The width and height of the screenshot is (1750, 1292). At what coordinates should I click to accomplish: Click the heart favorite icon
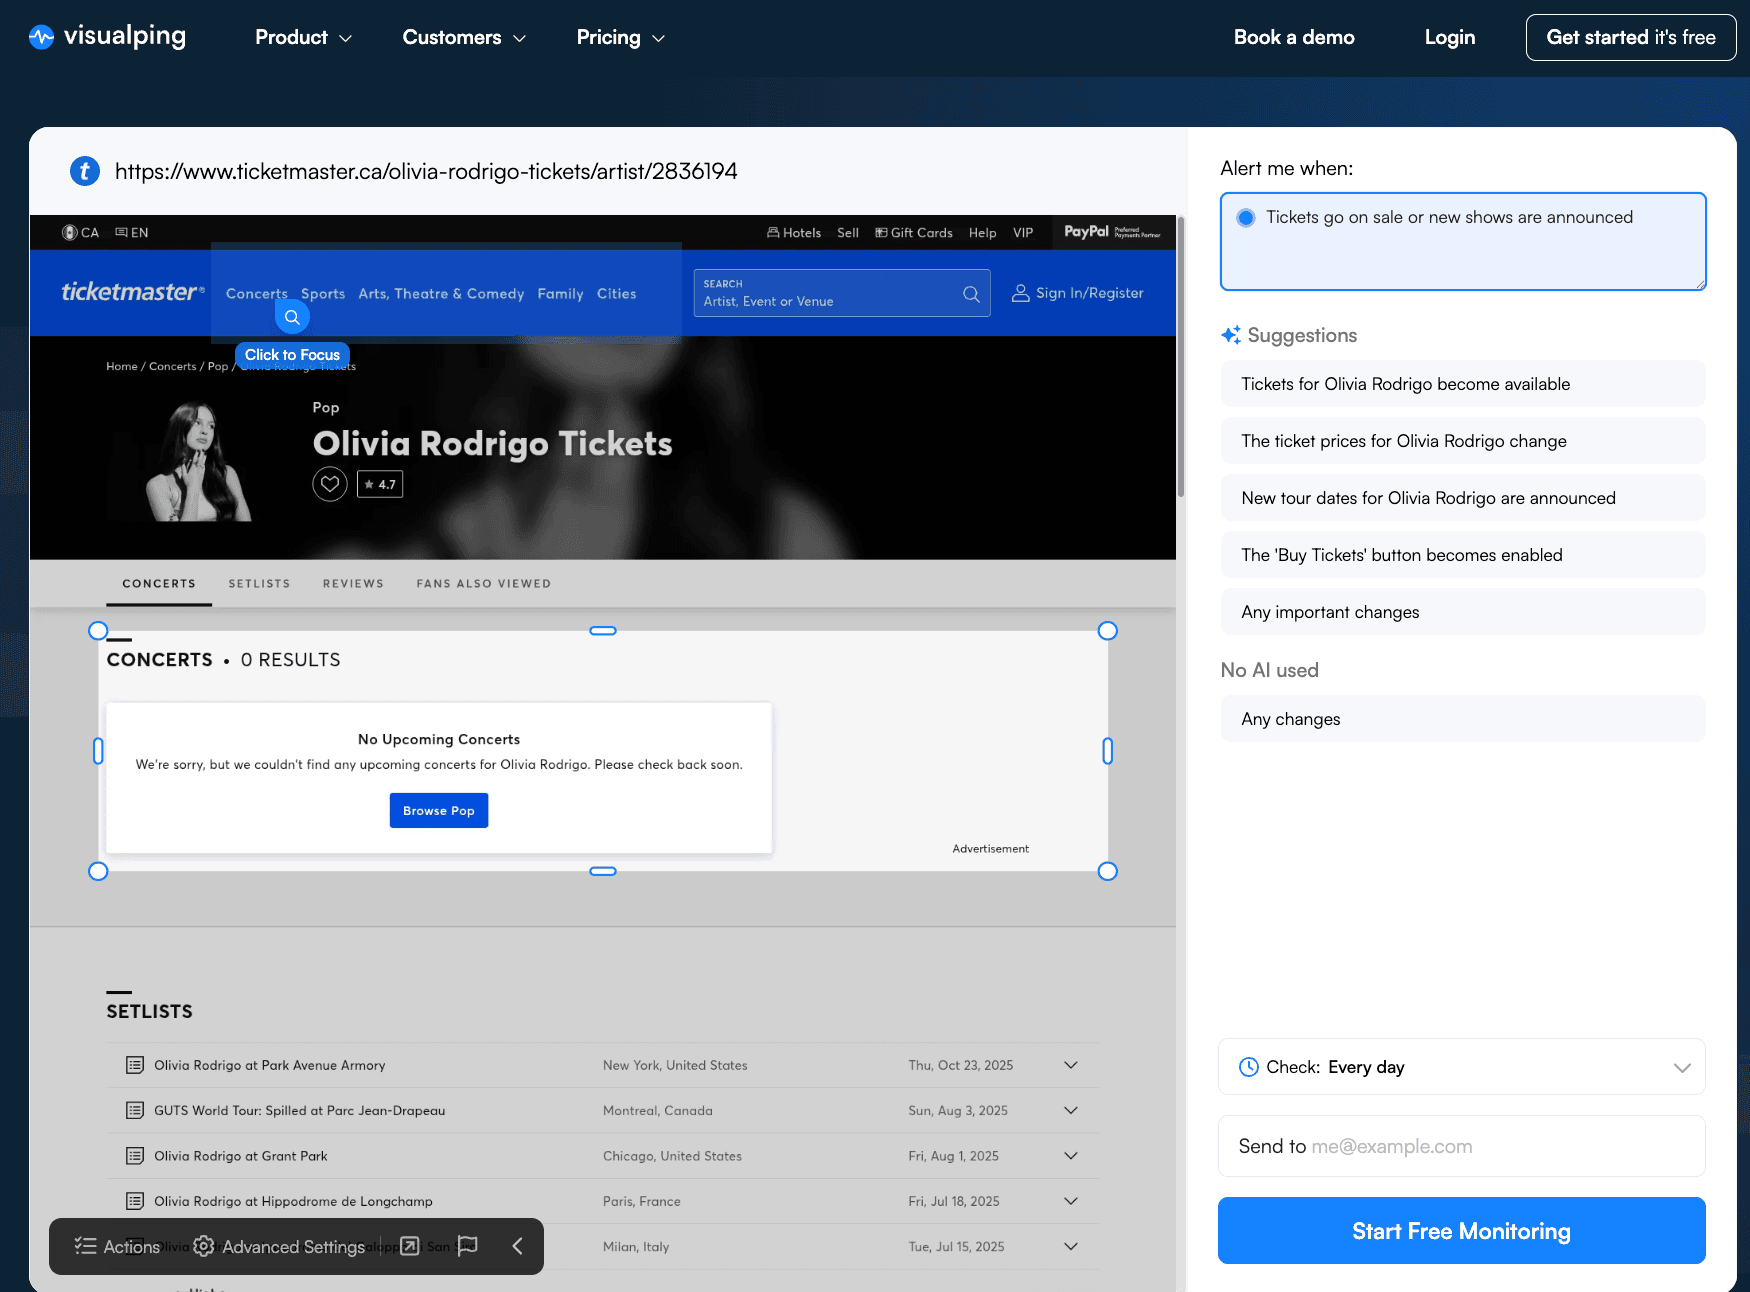pos(330,484)
